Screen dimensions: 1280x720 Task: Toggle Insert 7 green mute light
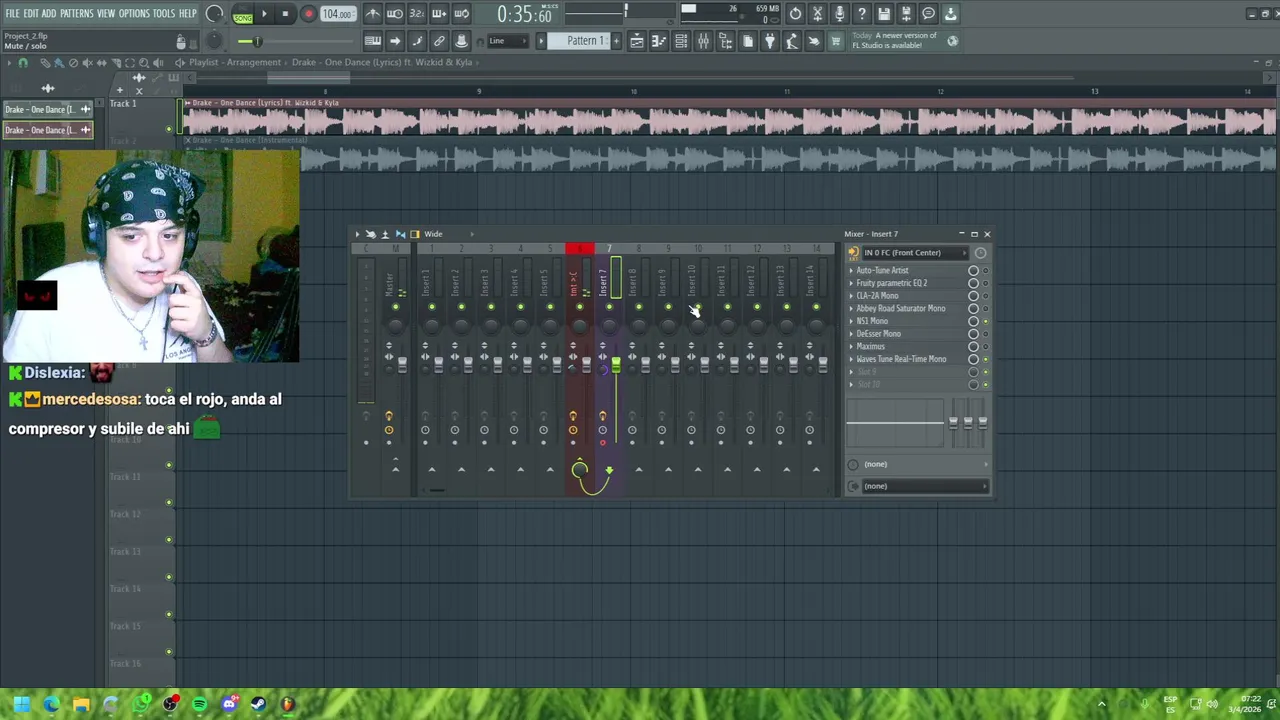pyautogui.click(x=609, y=307)
